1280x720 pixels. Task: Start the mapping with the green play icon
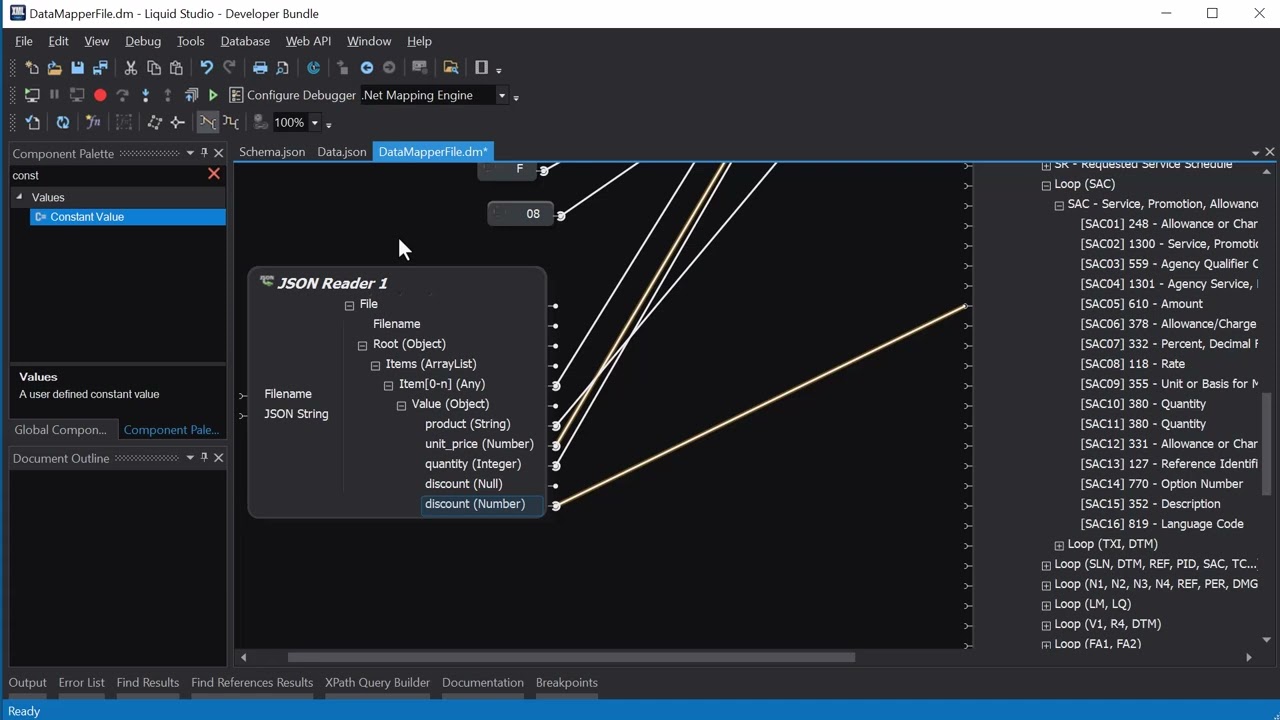point(213,95)
